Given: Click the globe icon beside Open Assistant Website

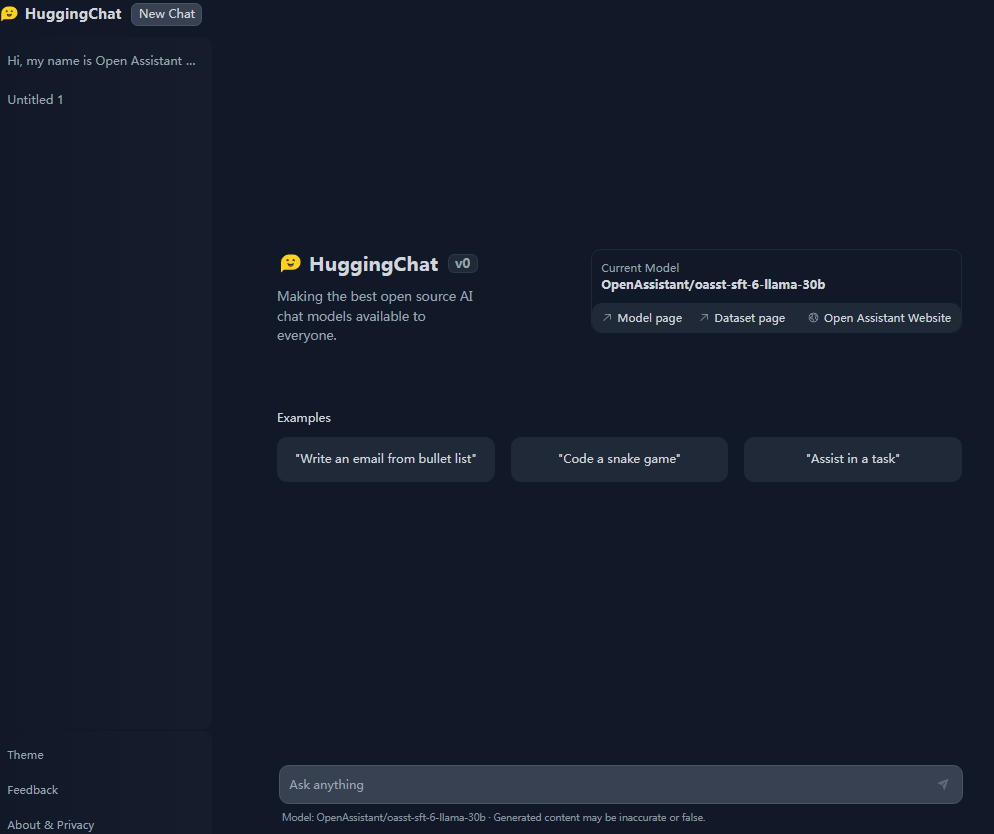Looking at the screenshot, I should (813, 318).
